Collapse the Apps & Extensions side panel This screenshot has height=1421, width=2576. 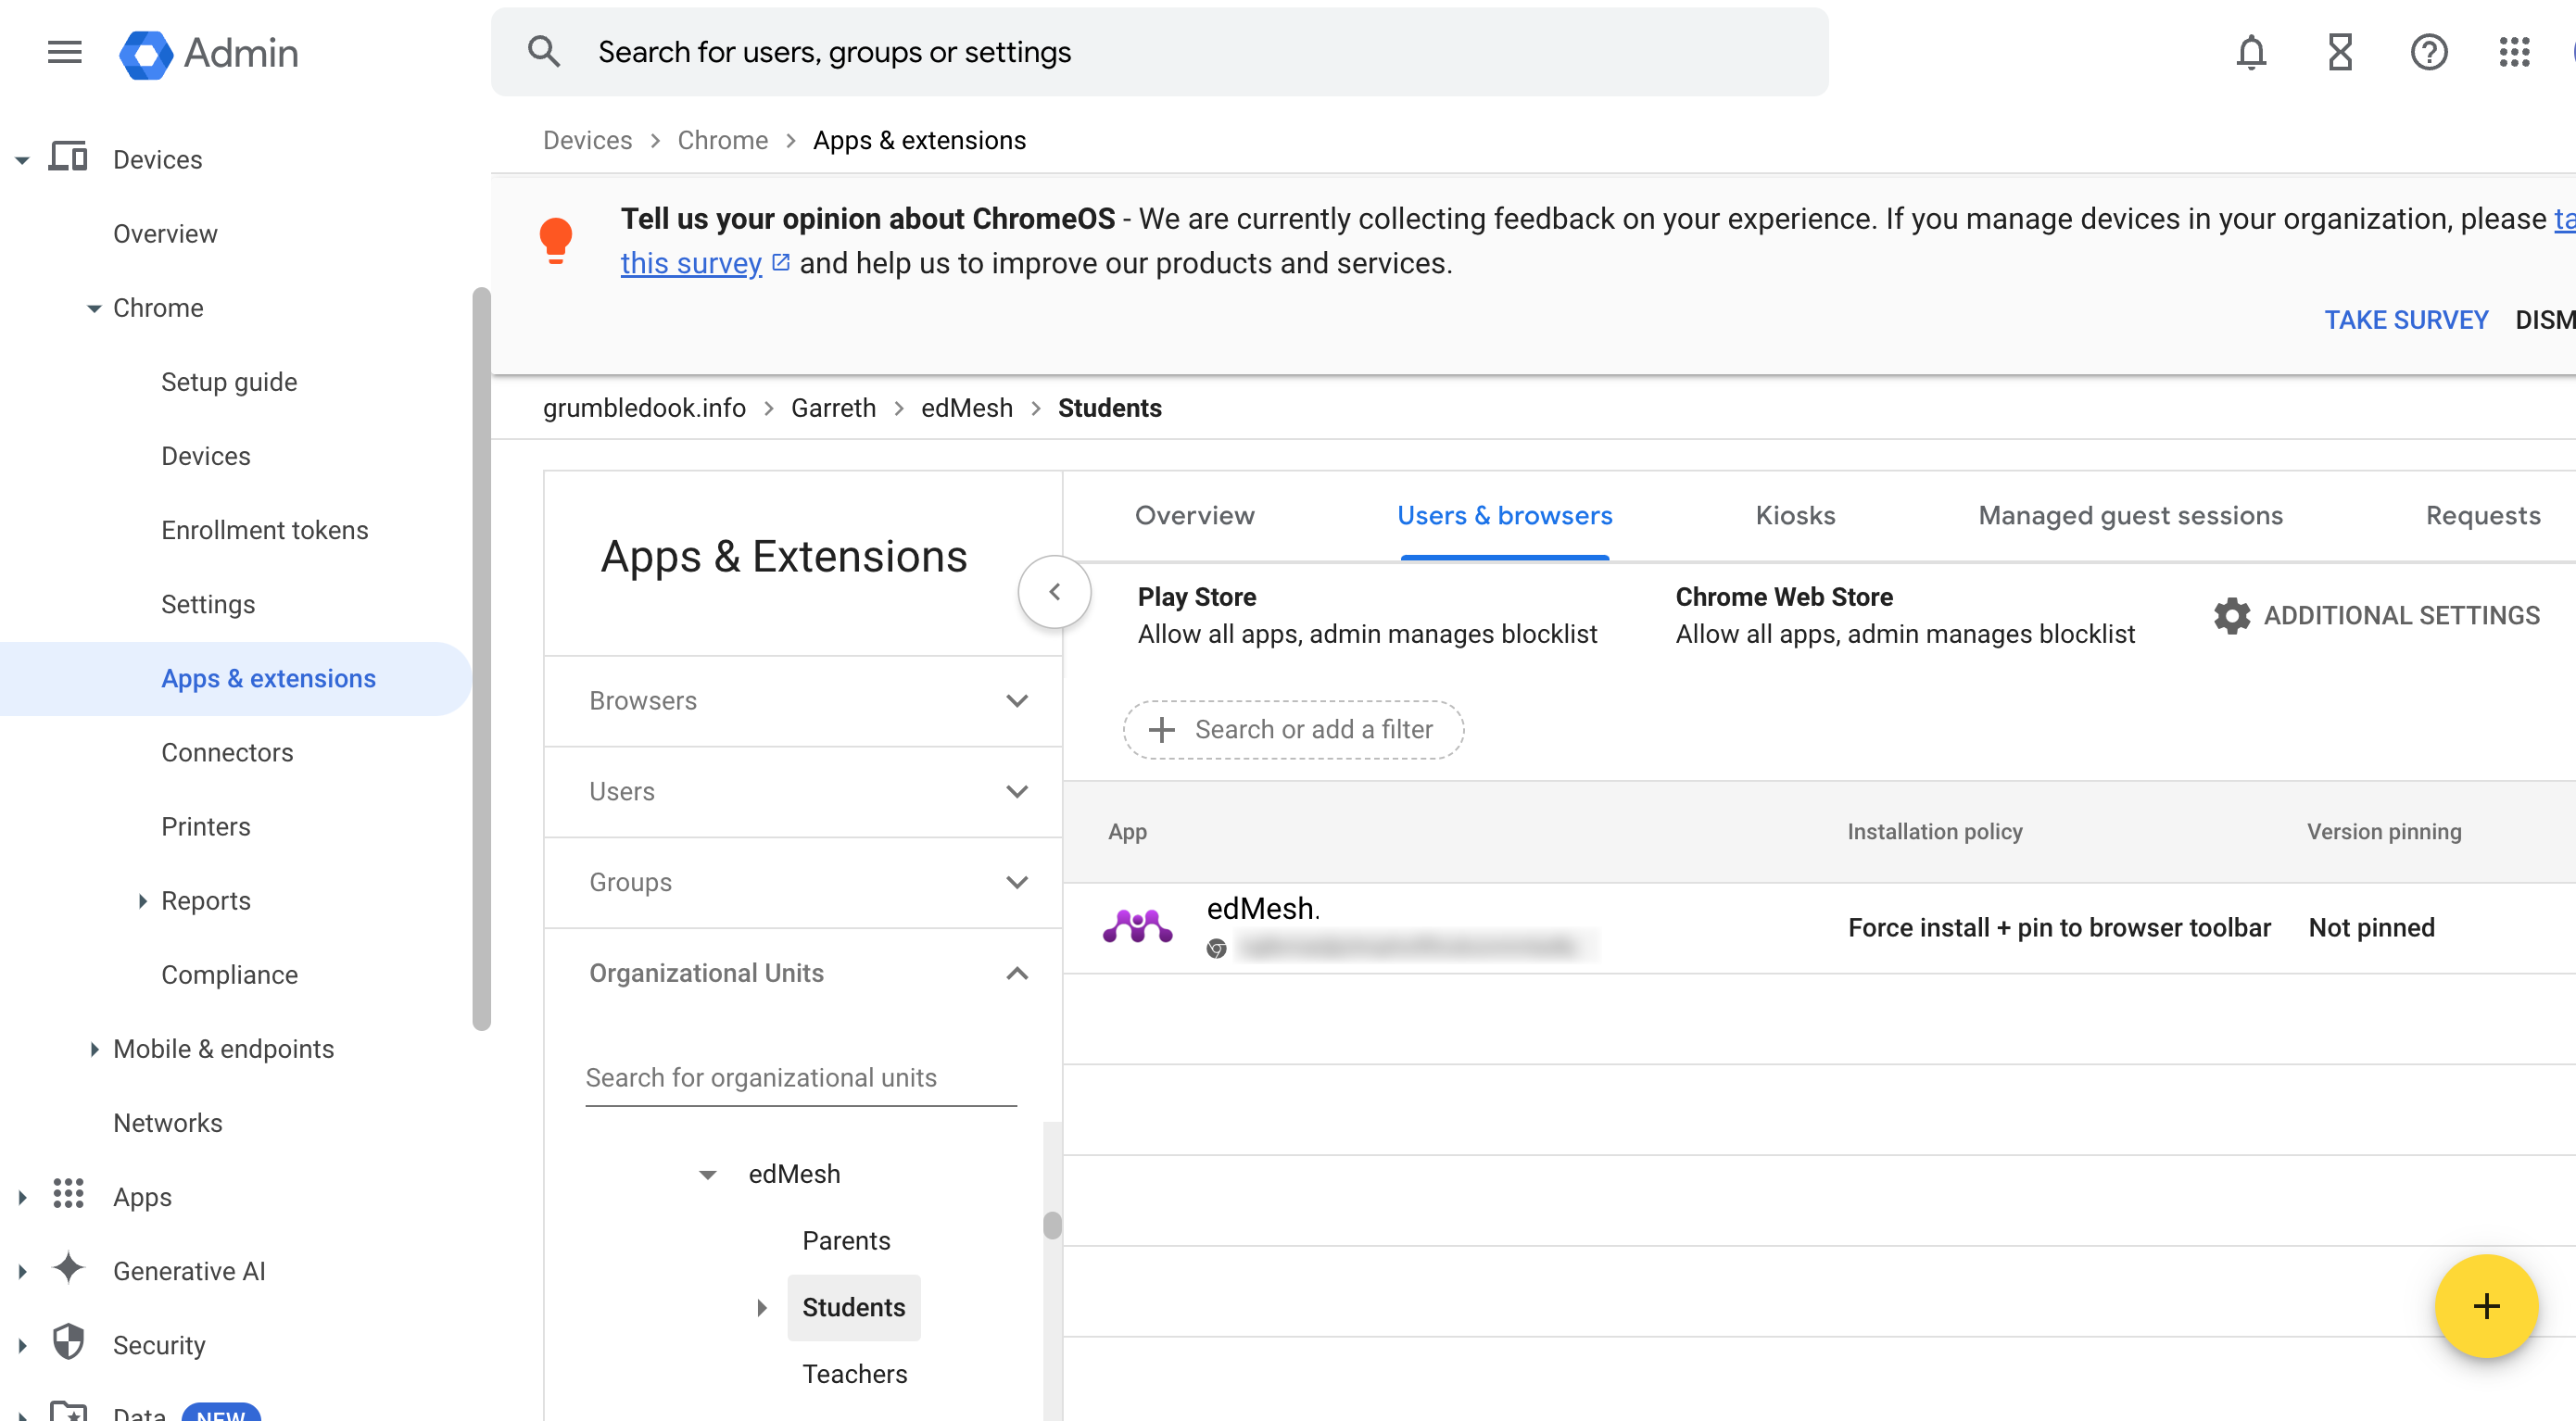pyautogui.click(x=1054, y=592)
